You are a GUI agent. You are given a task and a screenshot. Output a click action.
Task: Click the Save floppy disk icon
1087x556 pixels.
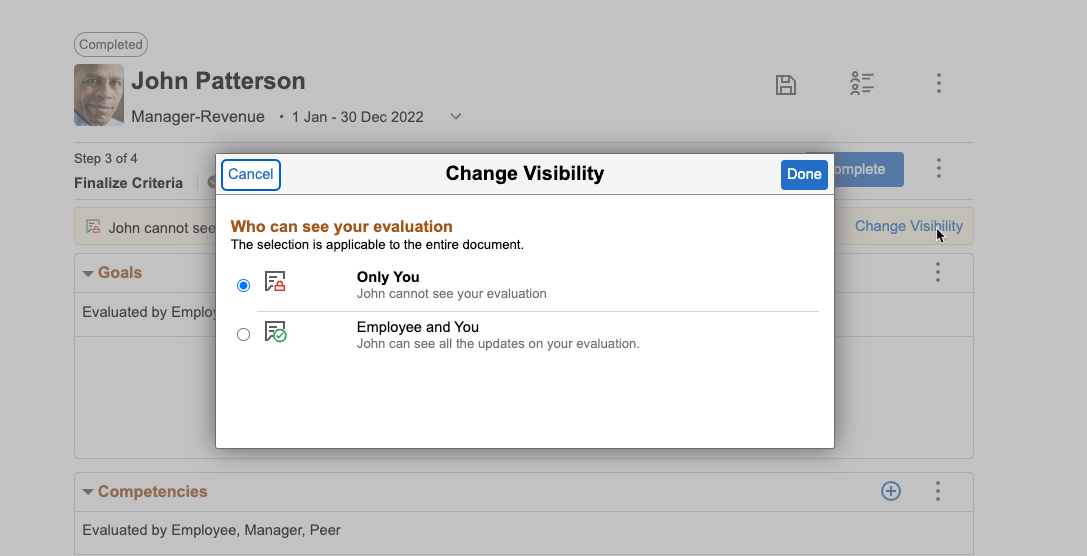coord(786,85)
